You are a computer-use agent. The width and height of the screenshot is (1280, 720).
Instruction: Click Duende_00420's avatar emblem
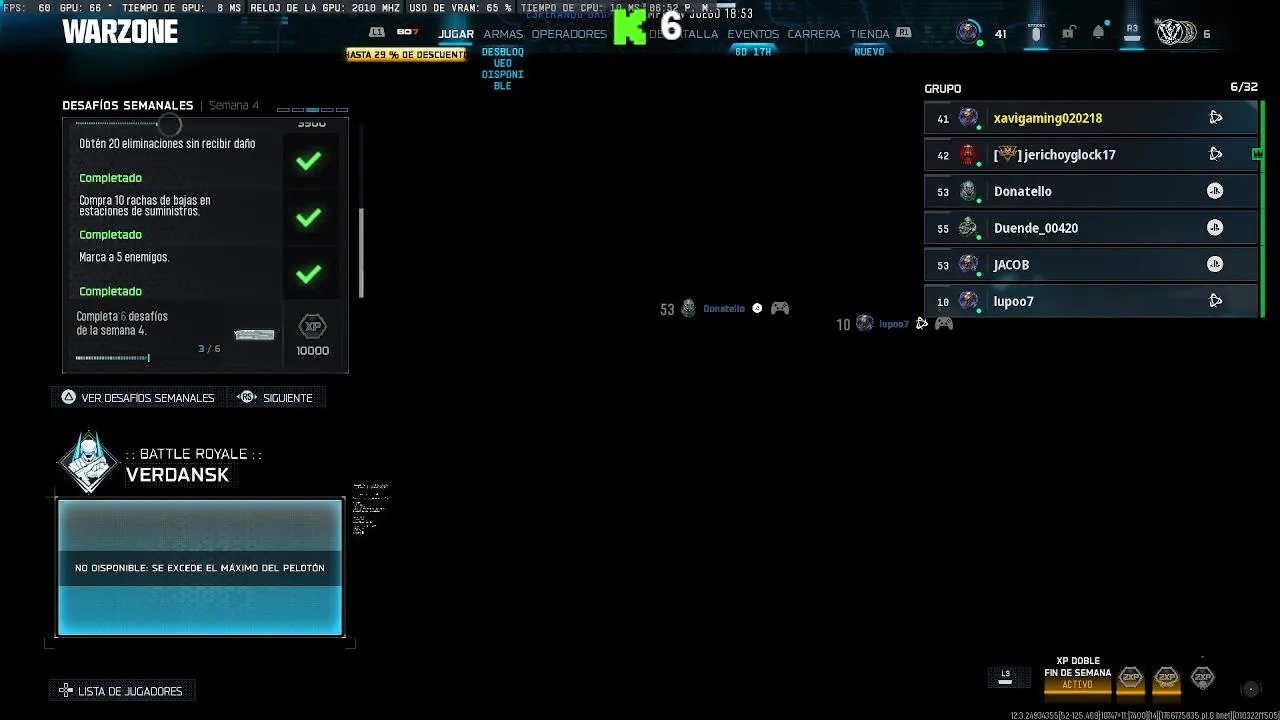[x=968, y=228]
